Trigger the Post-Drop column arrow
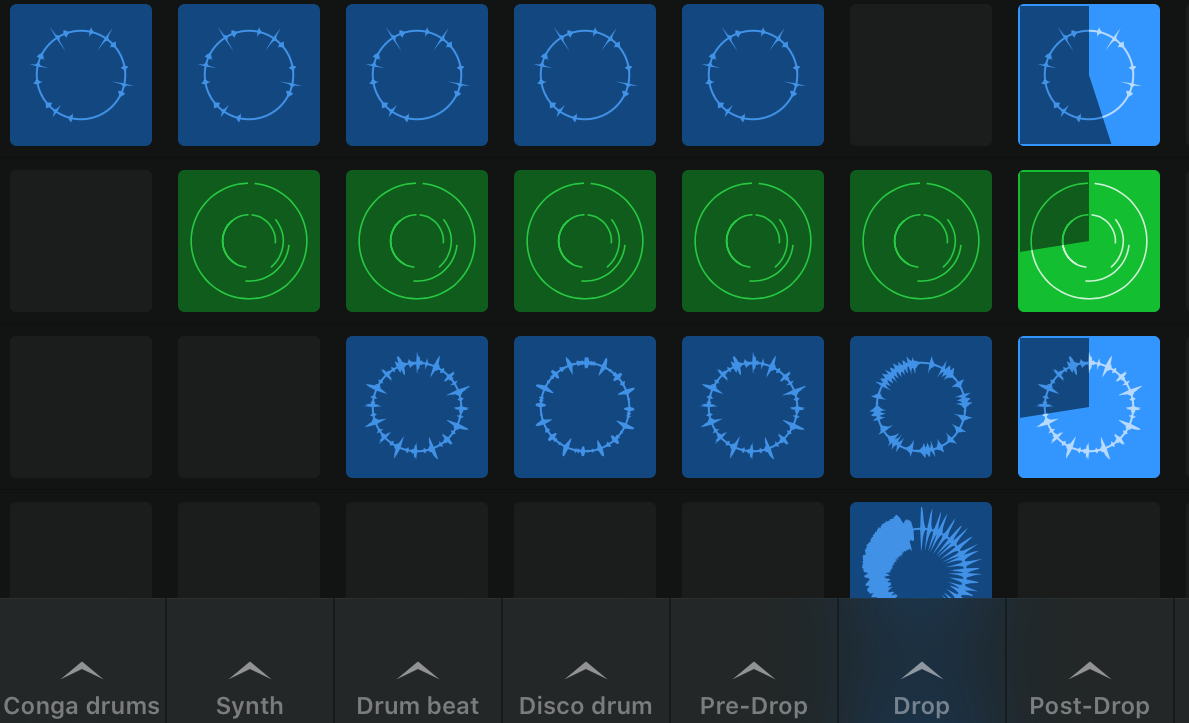Screen dimensions: 1189x723 (1090, 671)
